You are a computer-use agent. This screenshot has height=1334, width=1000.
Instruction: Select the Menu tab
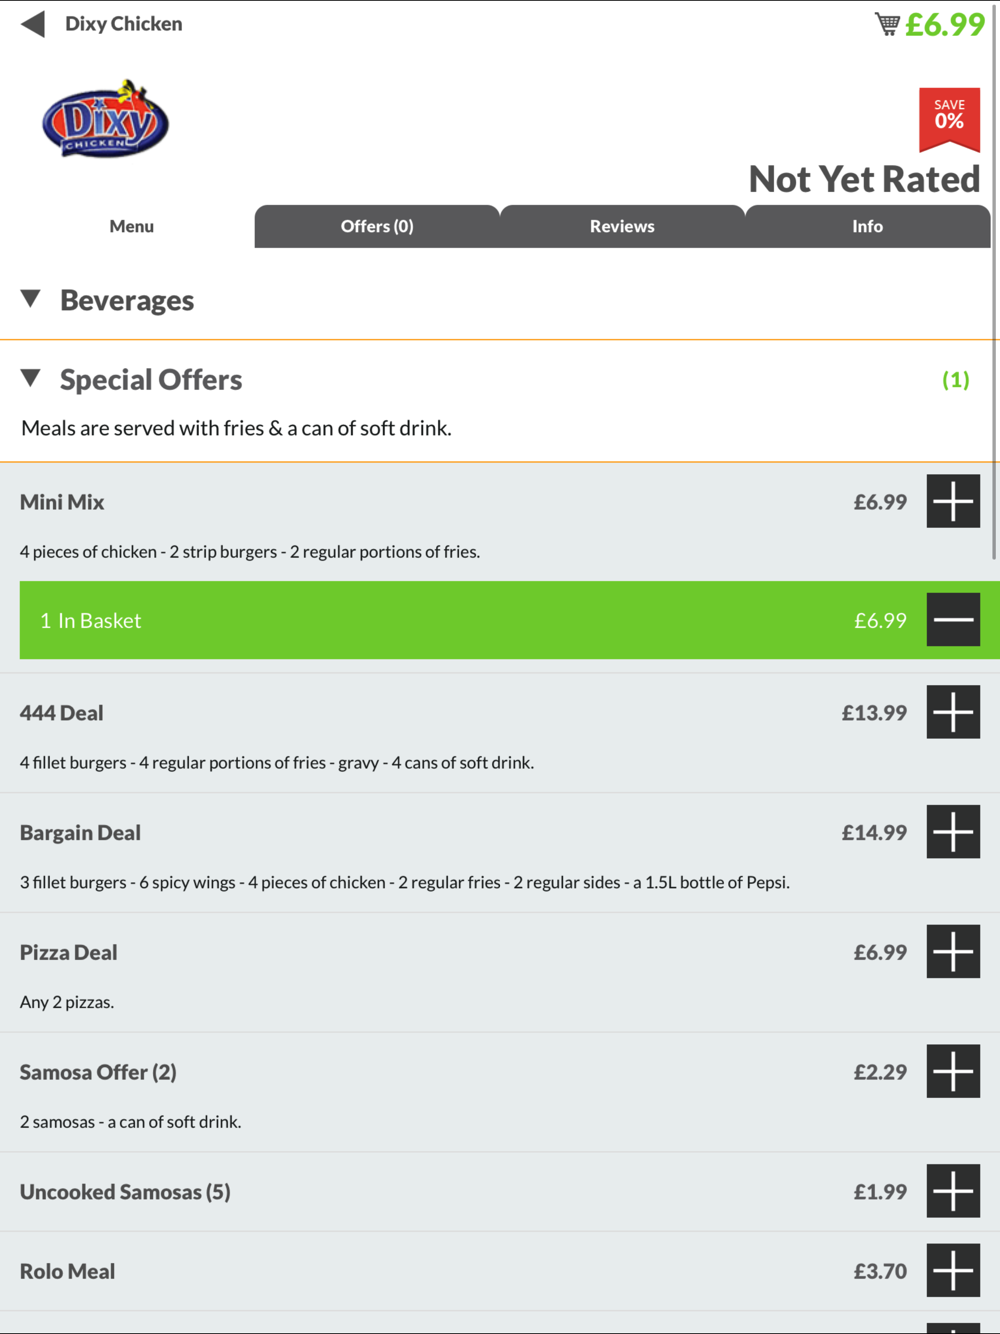point(132,226)
